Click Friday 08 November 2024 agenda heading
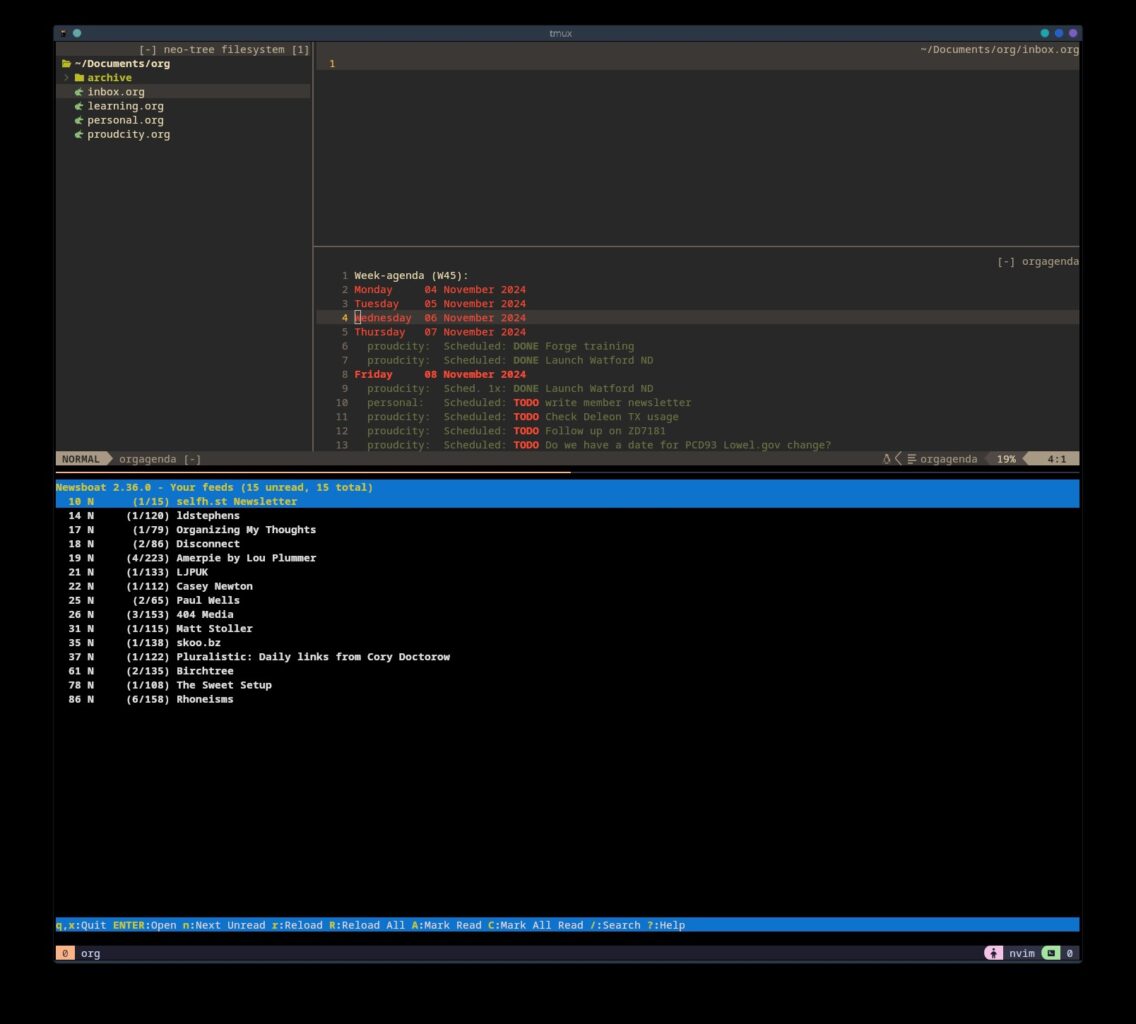 pos(439,374)
